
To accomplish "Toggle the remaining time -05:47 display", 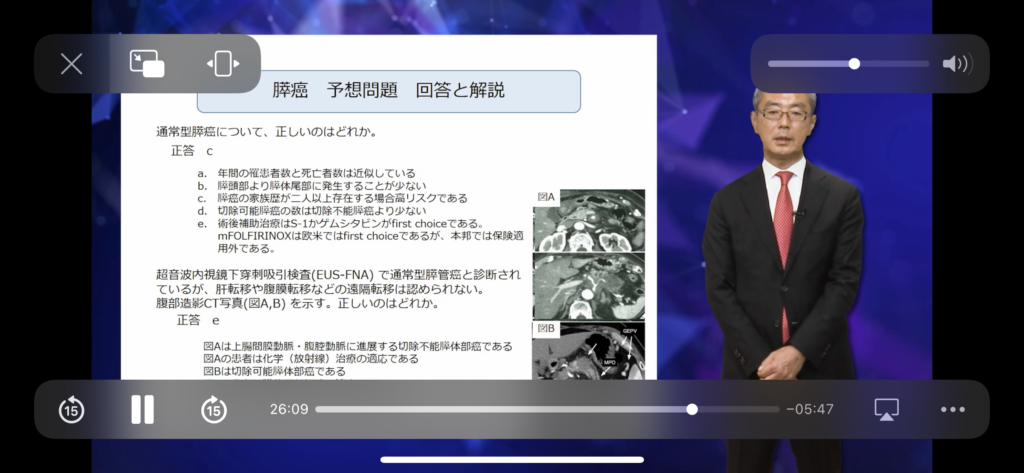I will (809, 409).
